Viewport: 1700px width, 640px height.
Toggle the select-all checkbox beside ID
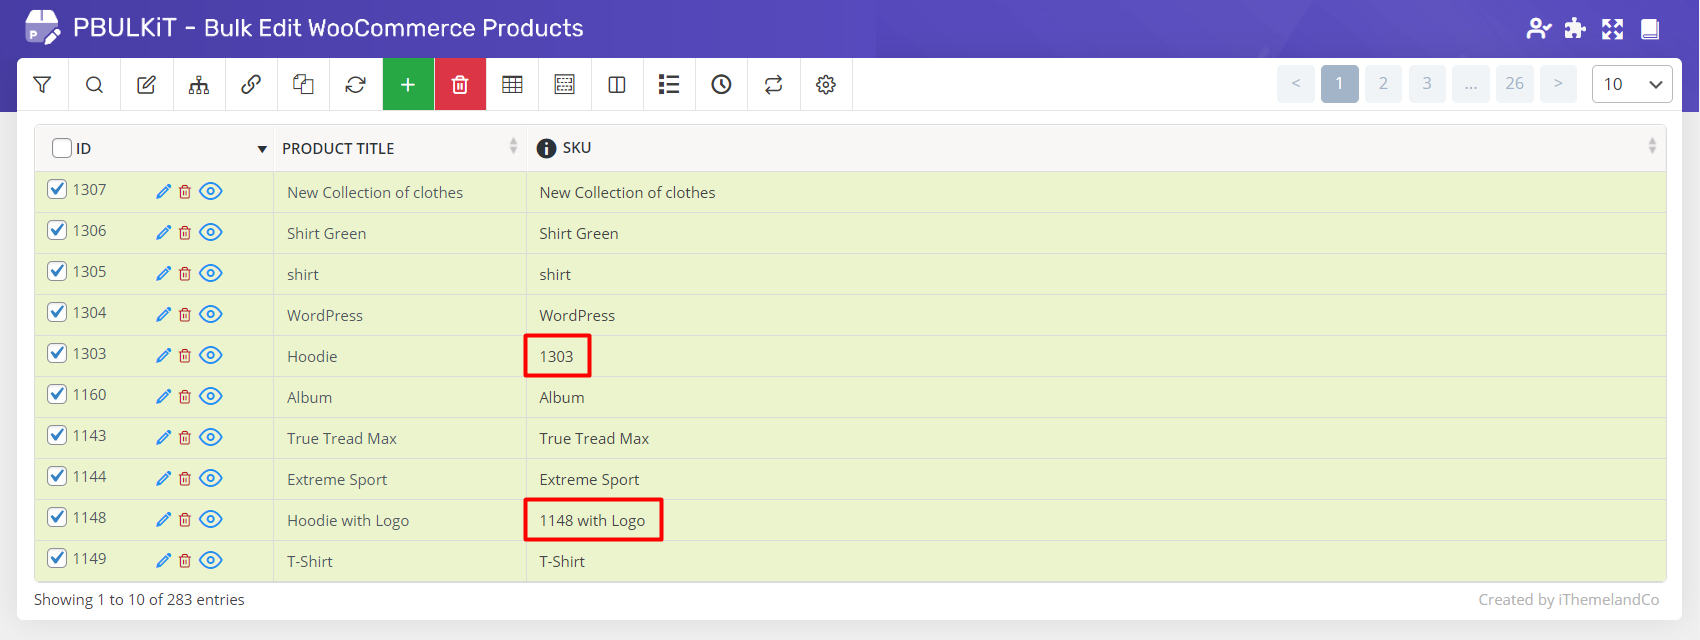[x=62, y=148]
